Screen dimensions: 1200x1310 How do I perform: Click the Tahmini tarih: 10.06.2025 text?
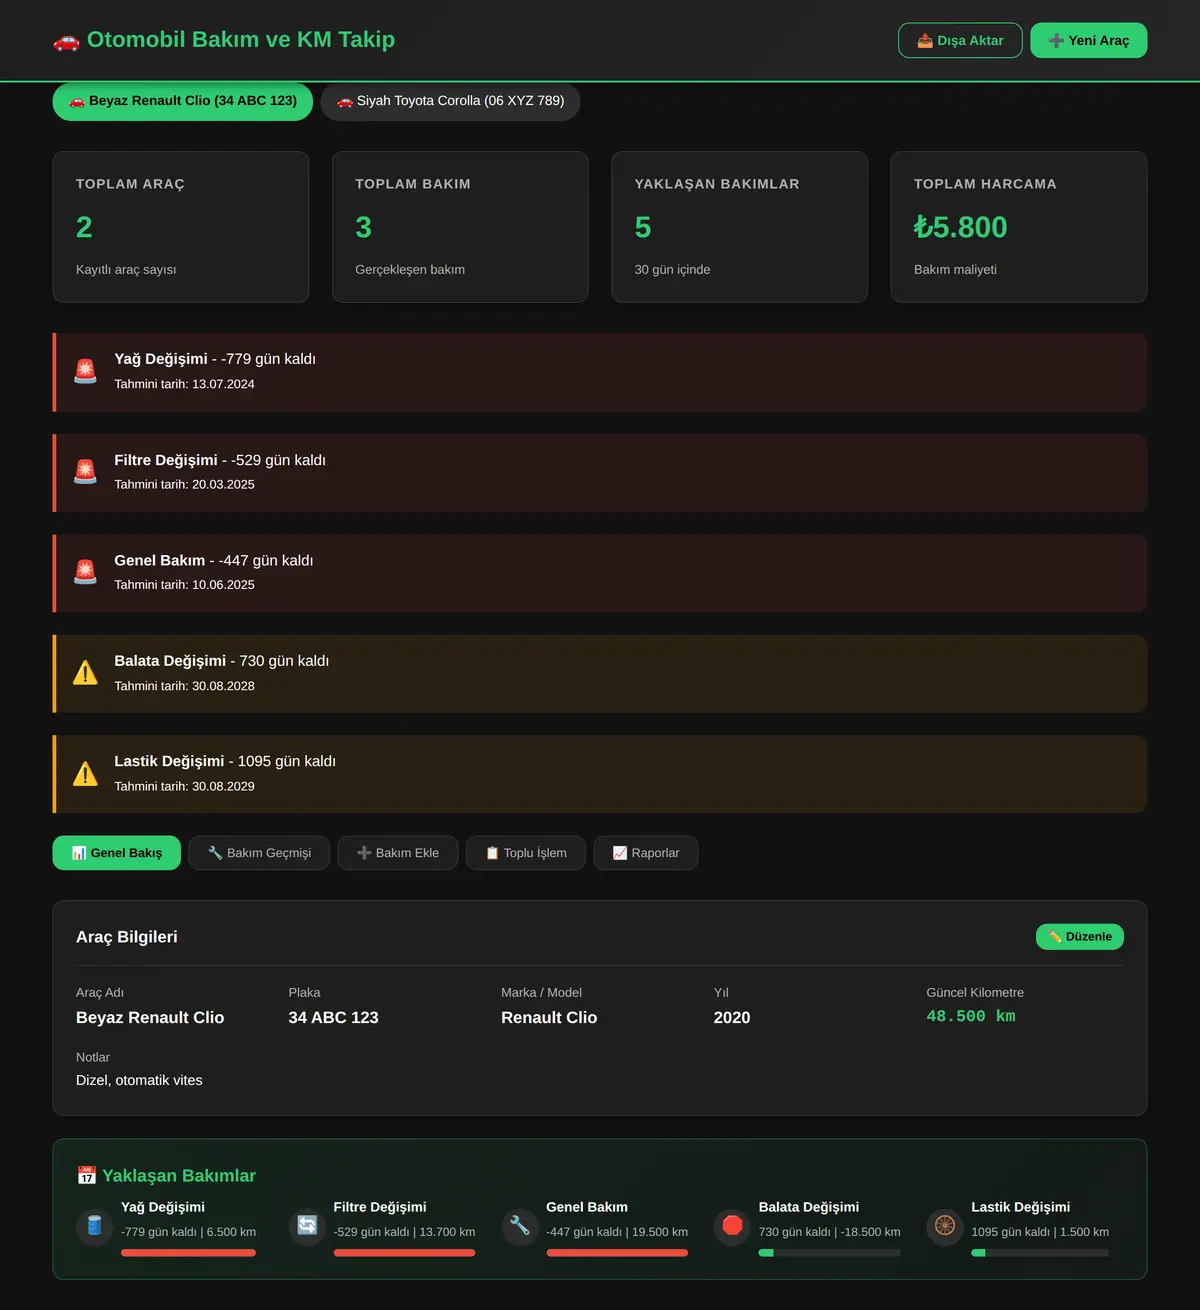tap(185, 585)
